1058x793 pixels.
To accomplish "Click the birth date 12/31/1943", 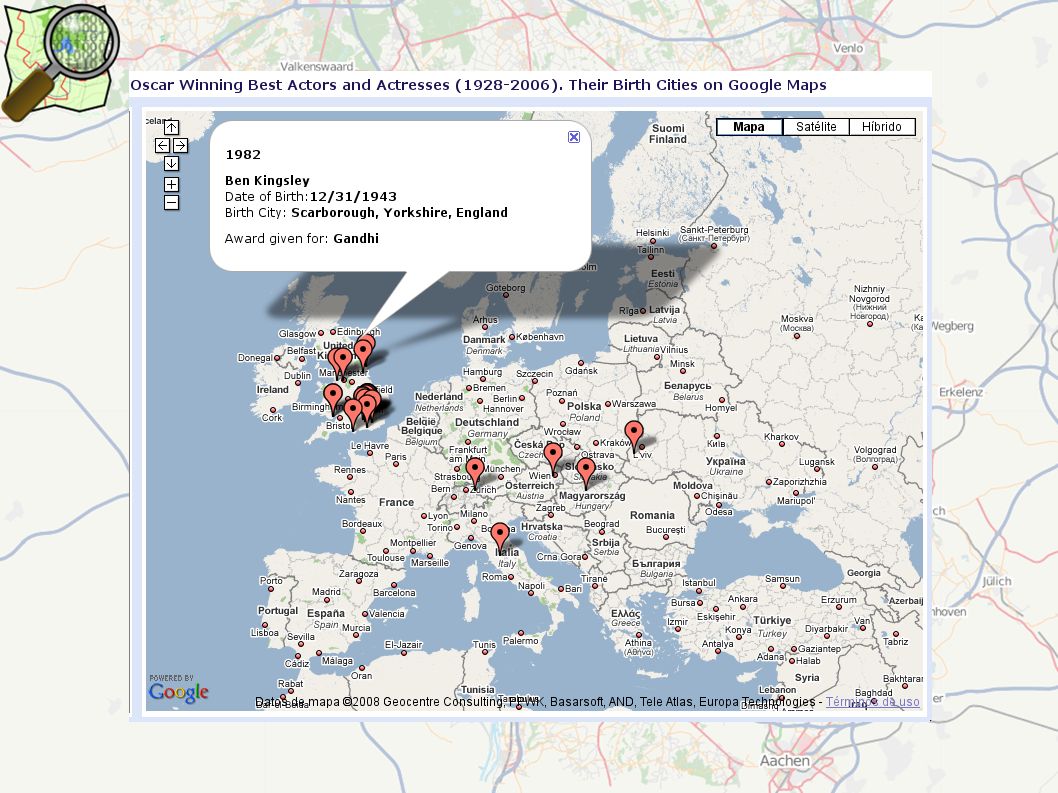I will click(353, 196).
